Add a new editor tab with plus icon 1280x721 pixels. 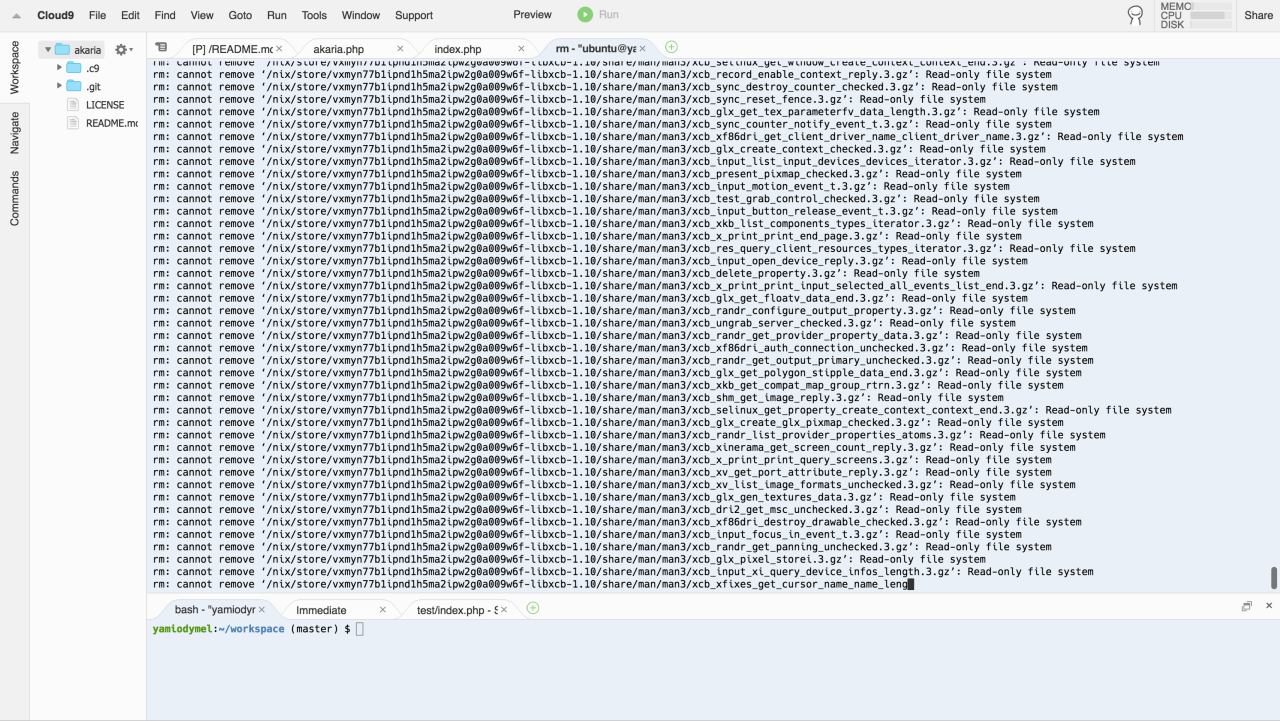671,47
